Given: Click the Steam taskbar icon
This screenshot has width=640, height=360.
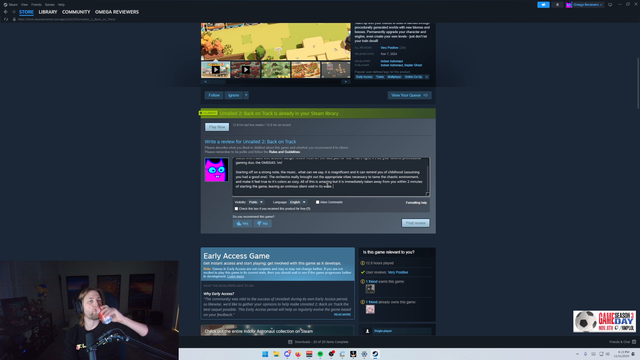Looking at the screenshot, I should 375,354.
